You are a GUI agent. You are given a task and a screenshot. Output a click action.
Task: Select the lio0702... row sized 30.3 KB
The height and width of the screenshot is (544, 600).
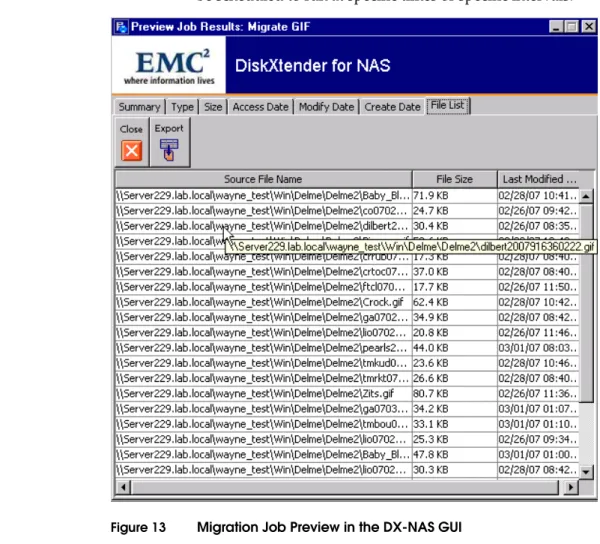coord(347,470)
